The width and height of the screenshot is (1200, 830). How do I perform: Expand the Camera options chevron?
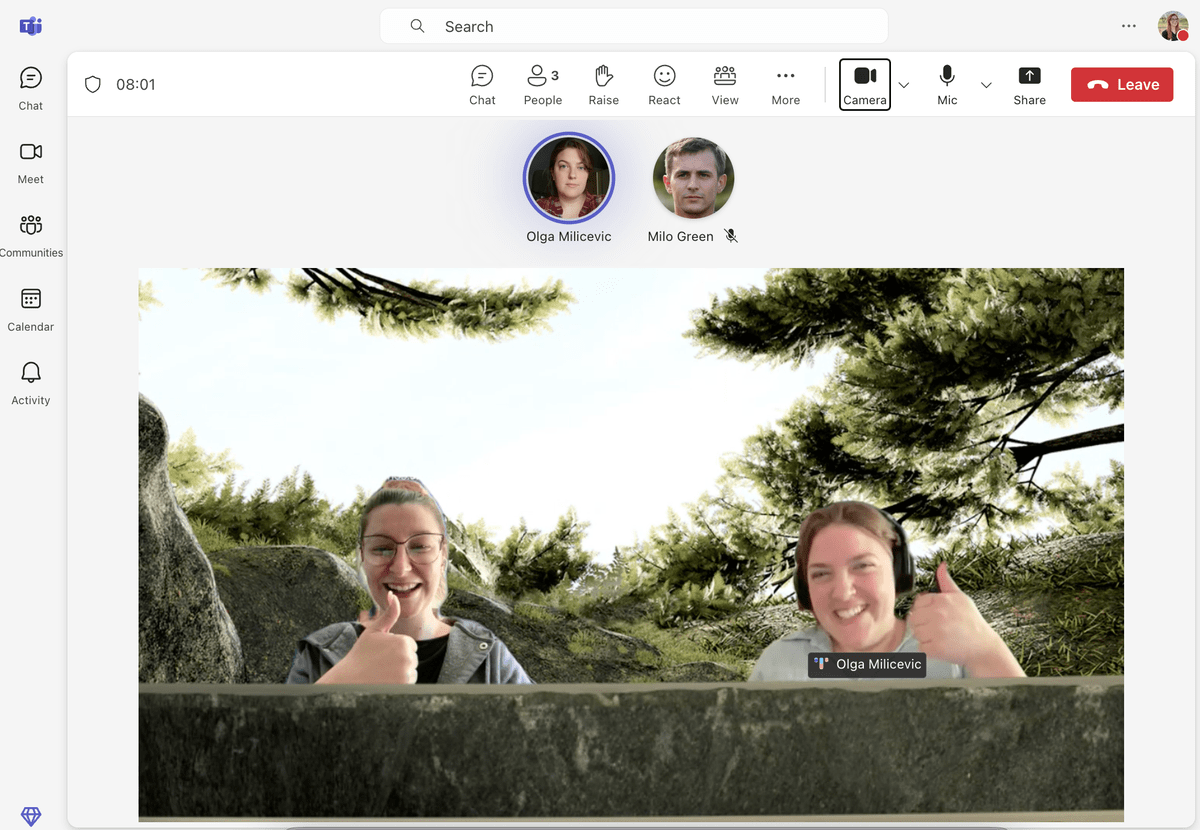click(904, 85)
